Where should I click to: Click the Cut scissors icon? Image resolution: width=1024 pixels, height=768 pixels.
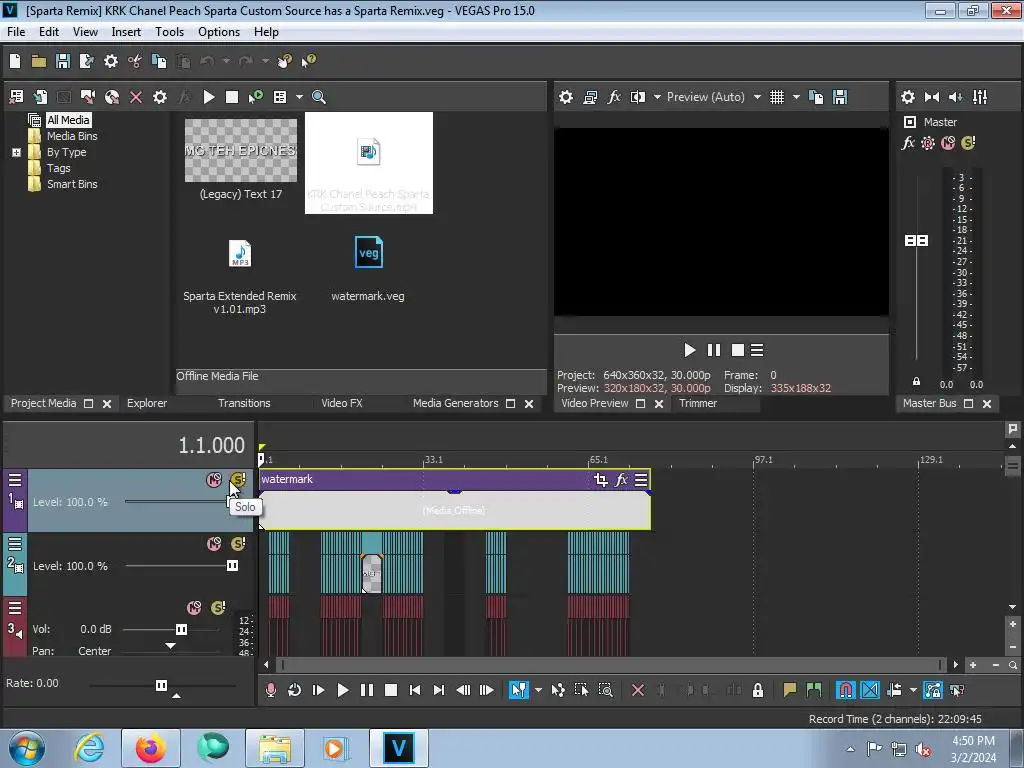pyautogui.click(x=135, y=61)
